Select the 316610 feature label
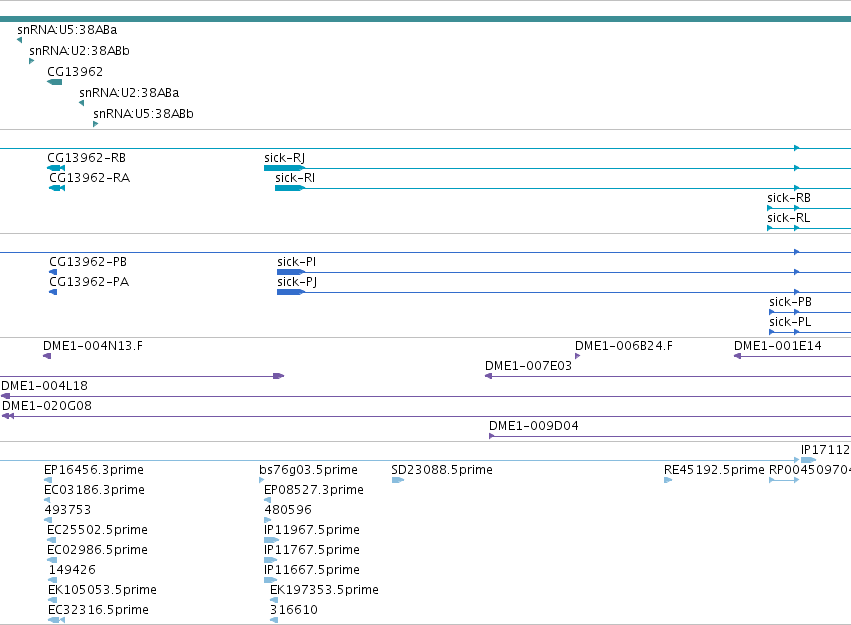851x625 pixels. pyautogui.click(x=294, y=610)
